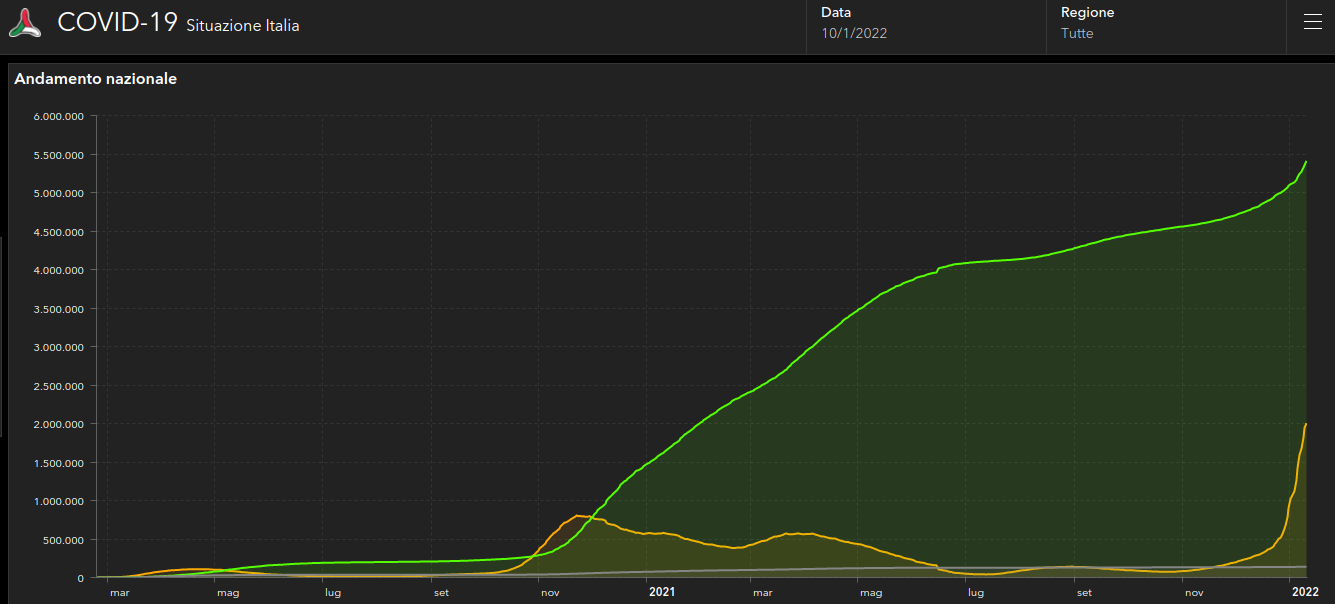Open the hamburger menu icon
The height and width of the screenshot is (604, 1335).
point(1312,22)
